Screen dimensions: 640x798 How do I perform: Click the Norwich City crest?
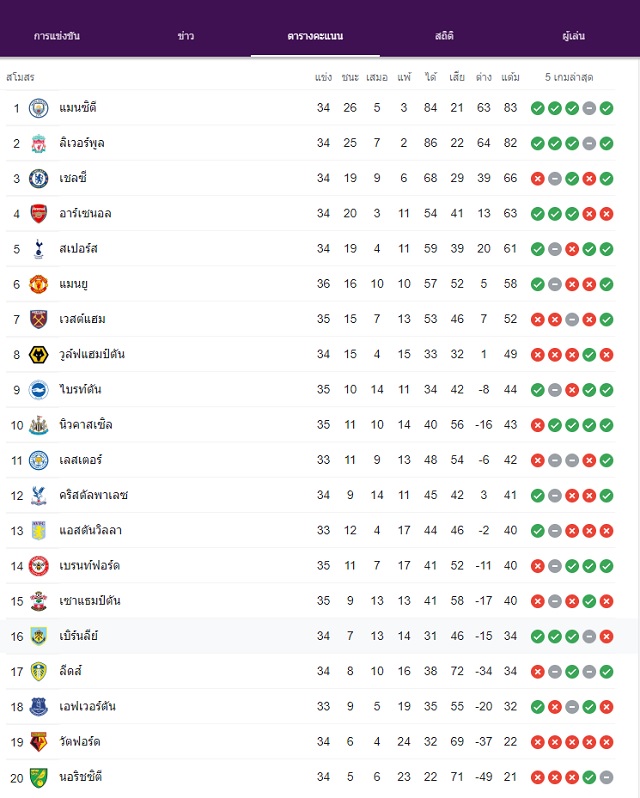pyautogui.click(x=39, y=778)
